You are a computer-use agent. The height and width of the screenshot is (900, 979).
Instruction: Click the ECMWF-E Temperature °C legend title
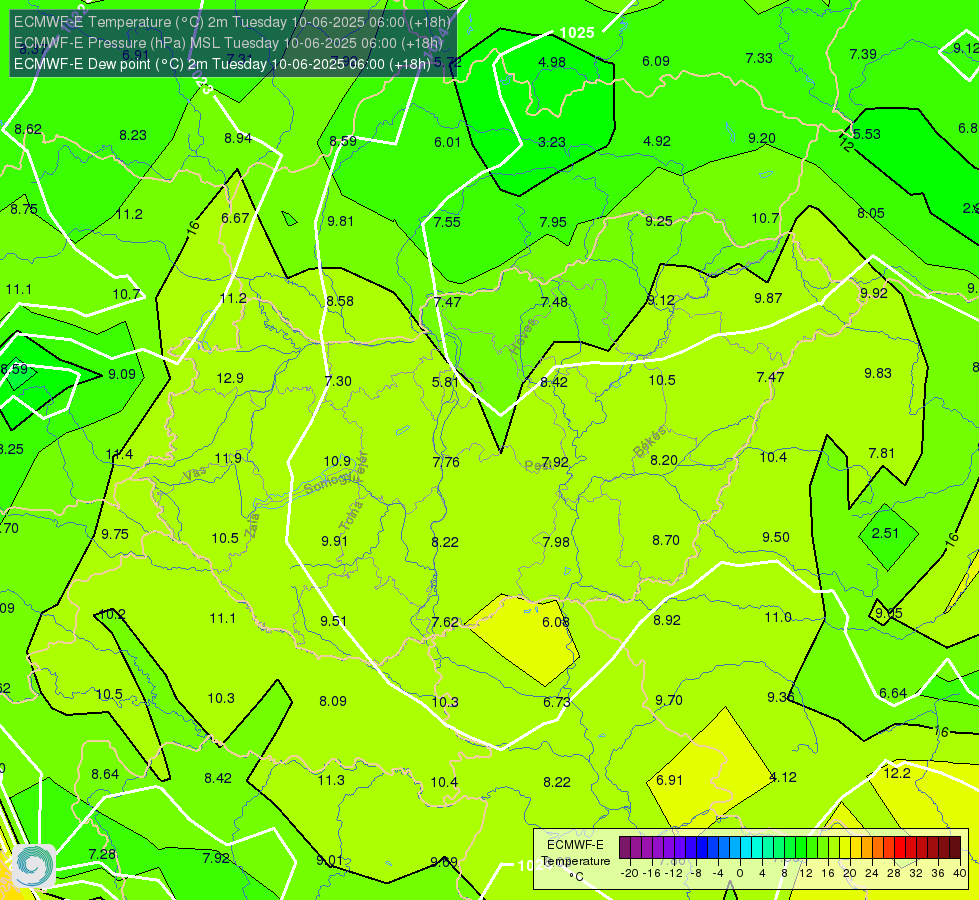tap(575, 861)
